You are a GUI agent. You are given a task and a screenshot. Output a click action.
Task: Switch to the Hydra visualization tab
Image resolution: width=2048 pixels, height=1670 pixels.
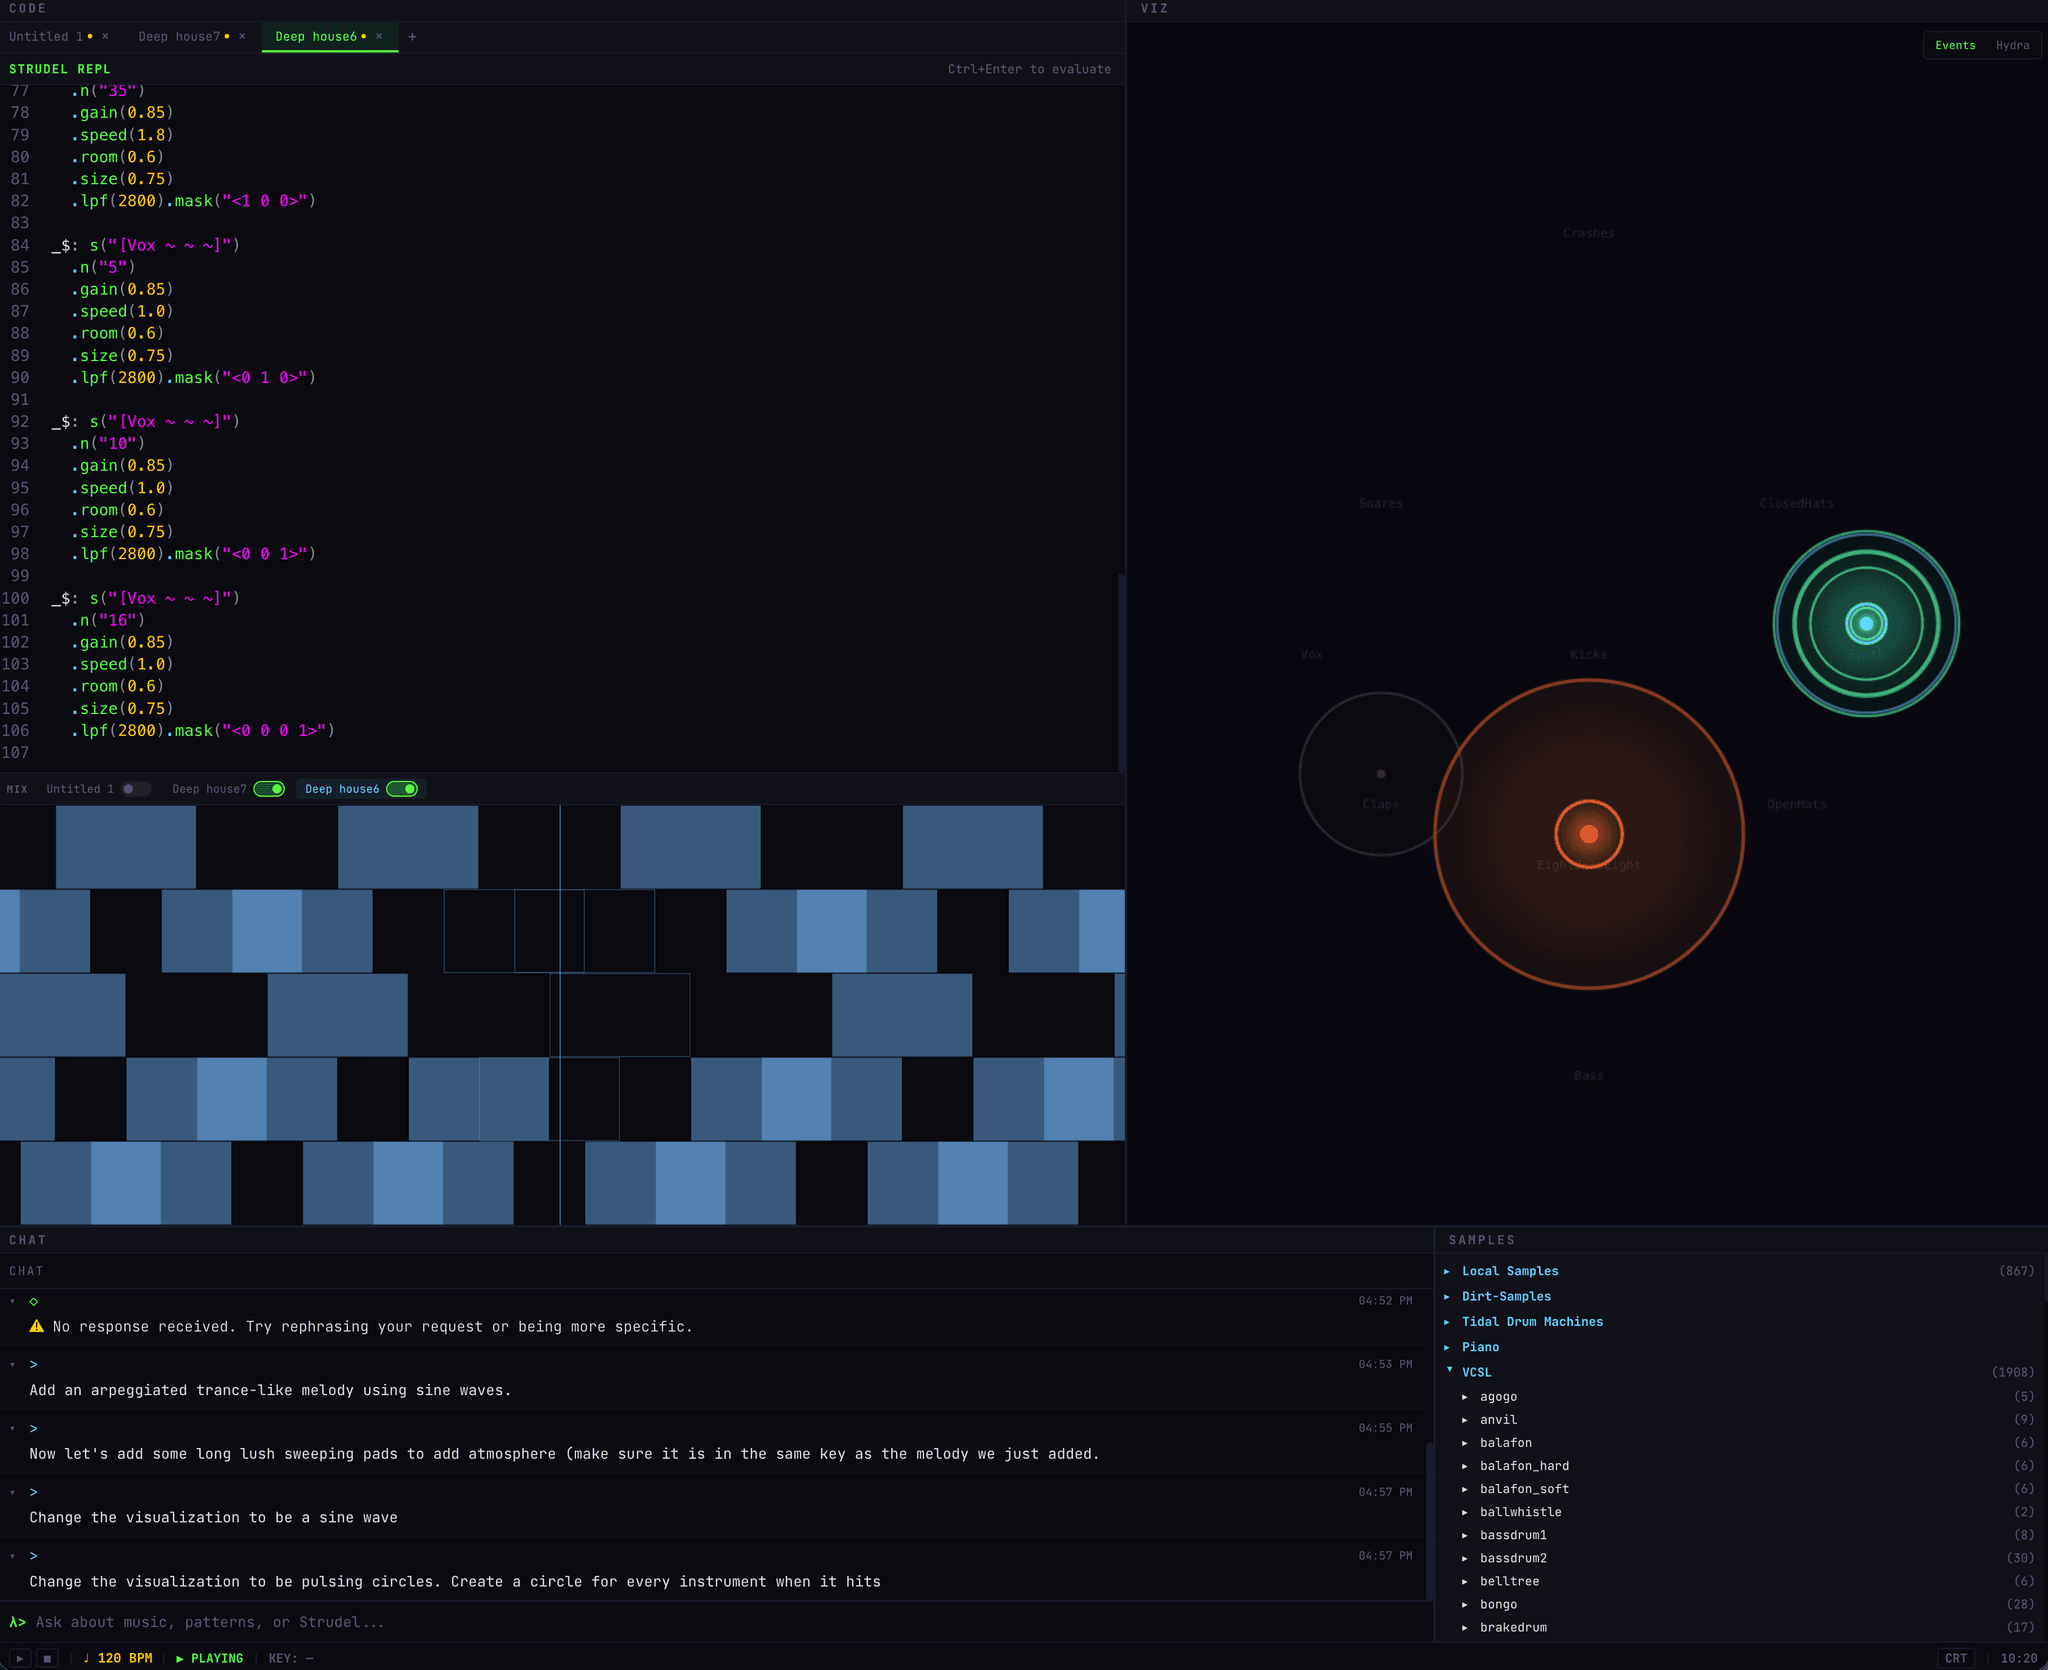(2012, 45)
